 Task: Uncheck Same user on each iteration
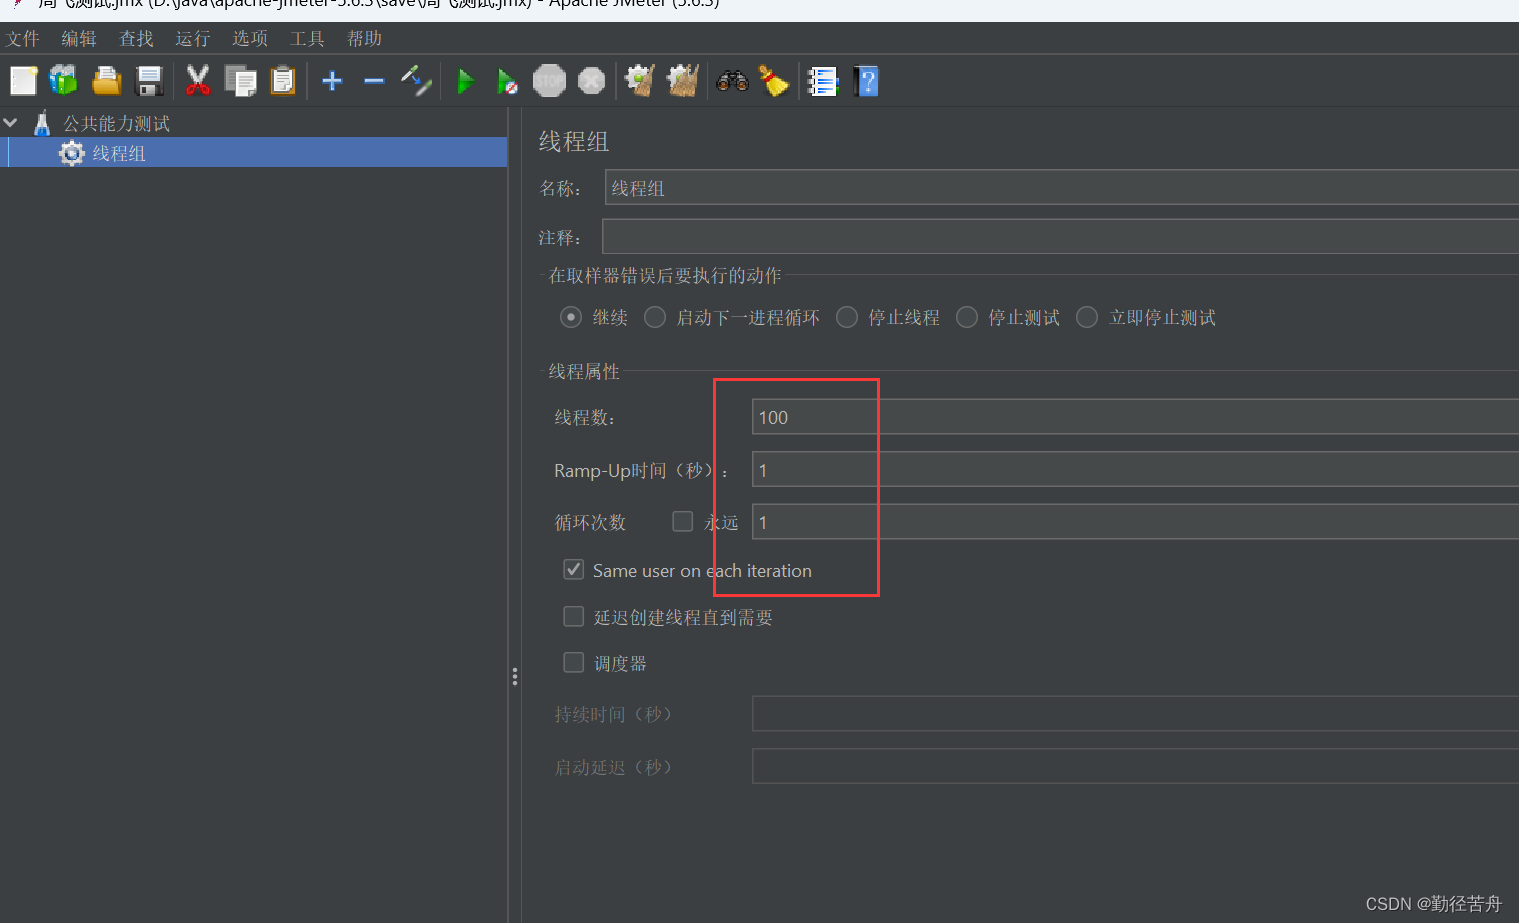[573, 569]
